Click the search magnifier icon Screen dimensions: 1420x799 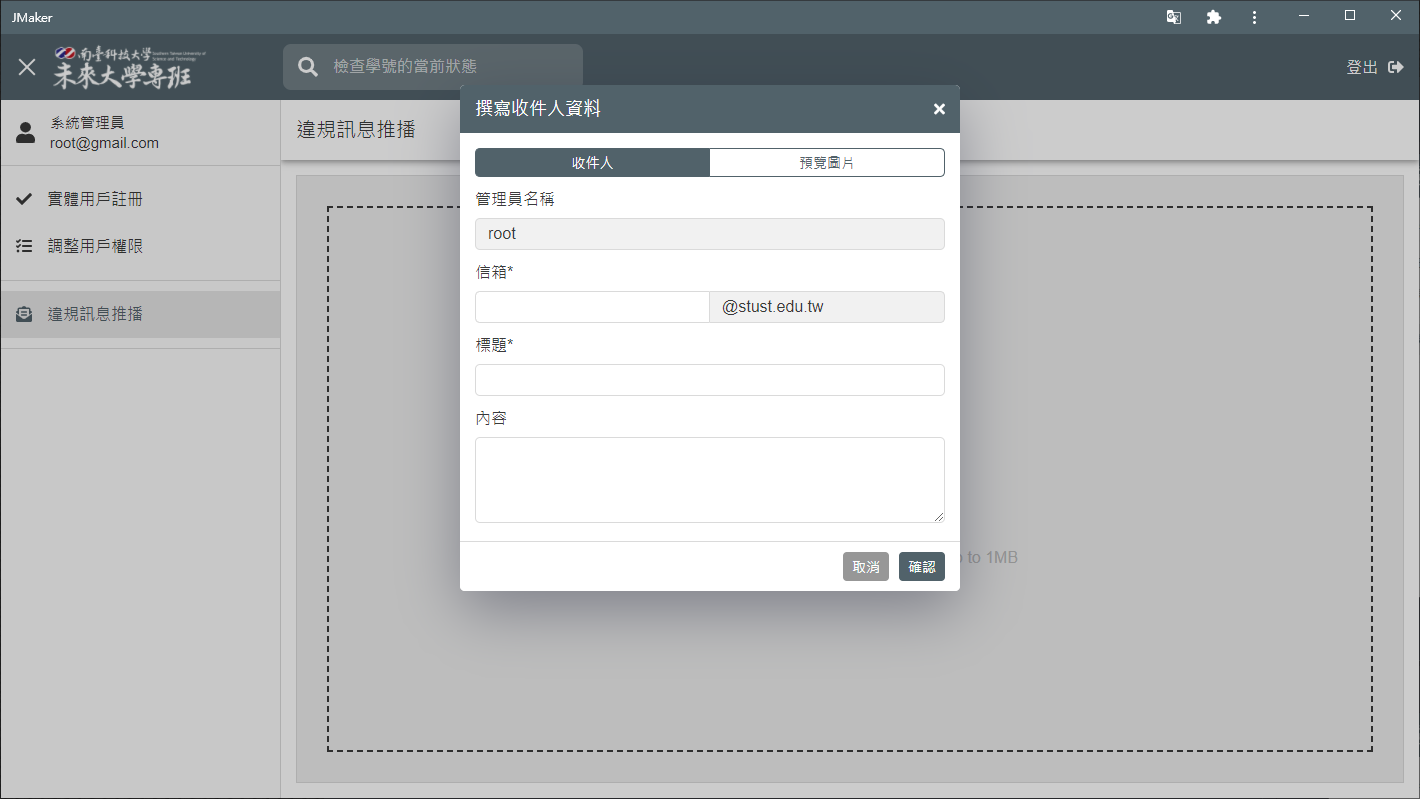click(x=308, y=67)
